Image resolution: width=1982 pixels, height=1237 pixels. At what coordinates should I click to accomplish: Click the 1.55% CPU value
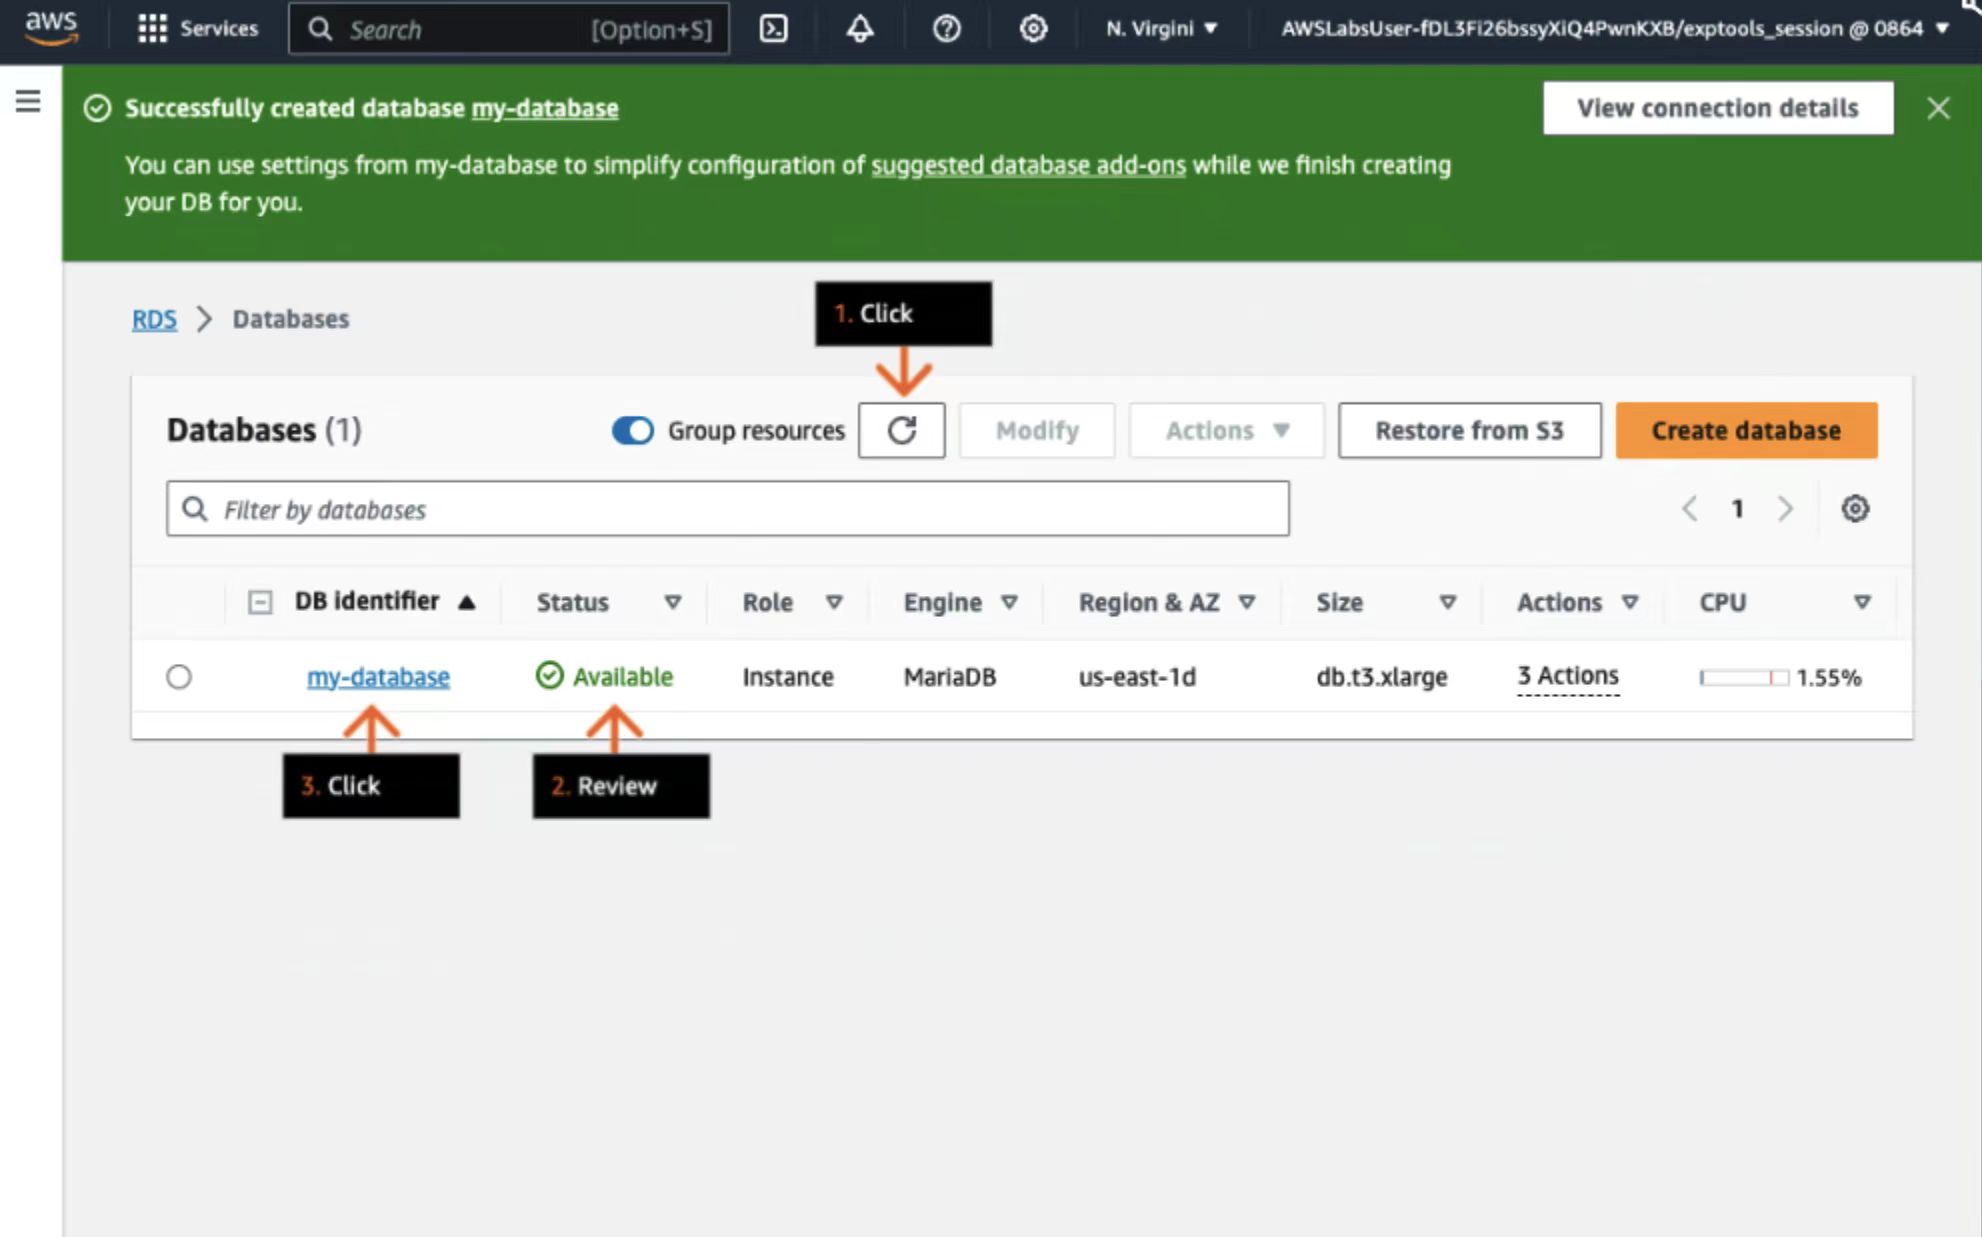click(x=1829, y=678)
